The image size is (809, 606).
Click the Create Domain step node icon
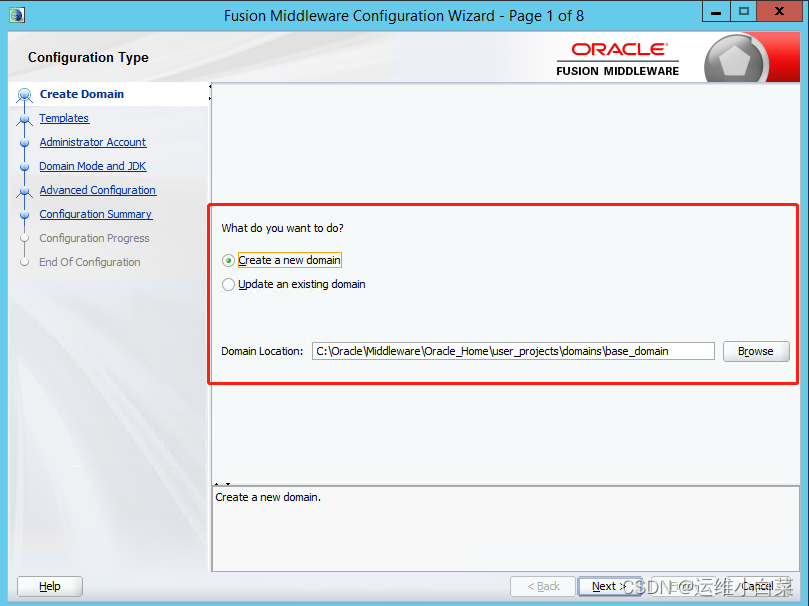point(24,94)
